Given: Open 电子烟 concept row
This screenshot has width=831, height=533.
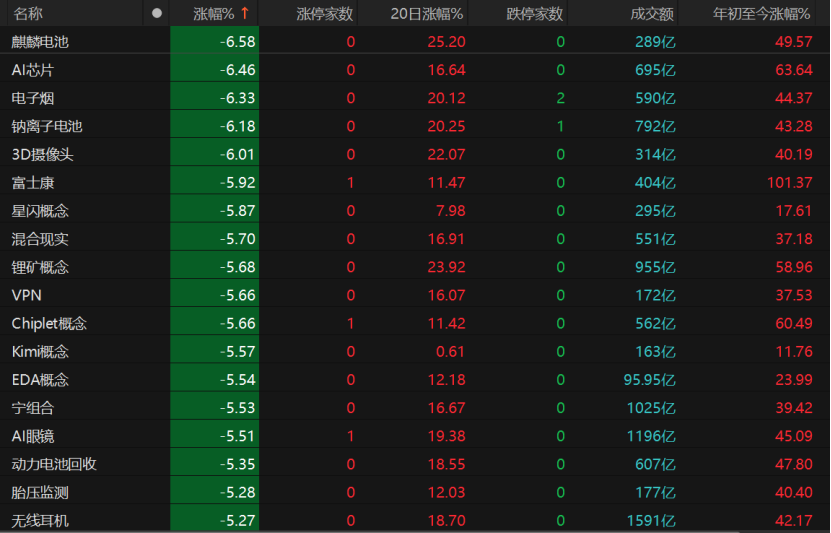Looking at the screenshot, I should (x=34, y=98).
